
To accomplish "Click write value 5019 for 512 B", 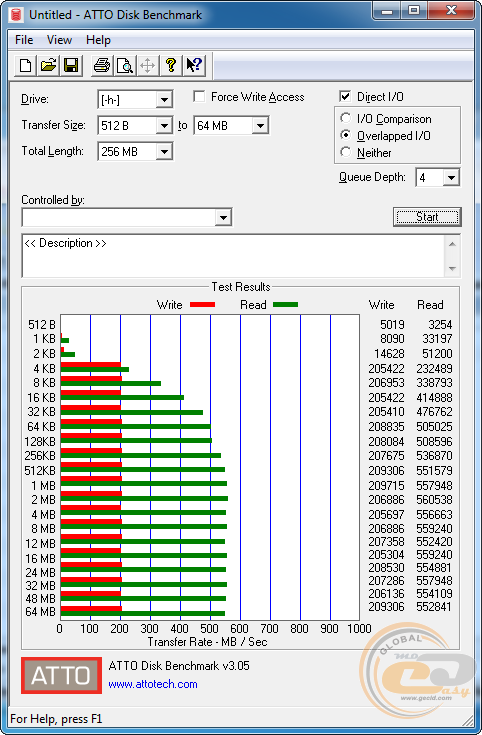I will point(392,324).
